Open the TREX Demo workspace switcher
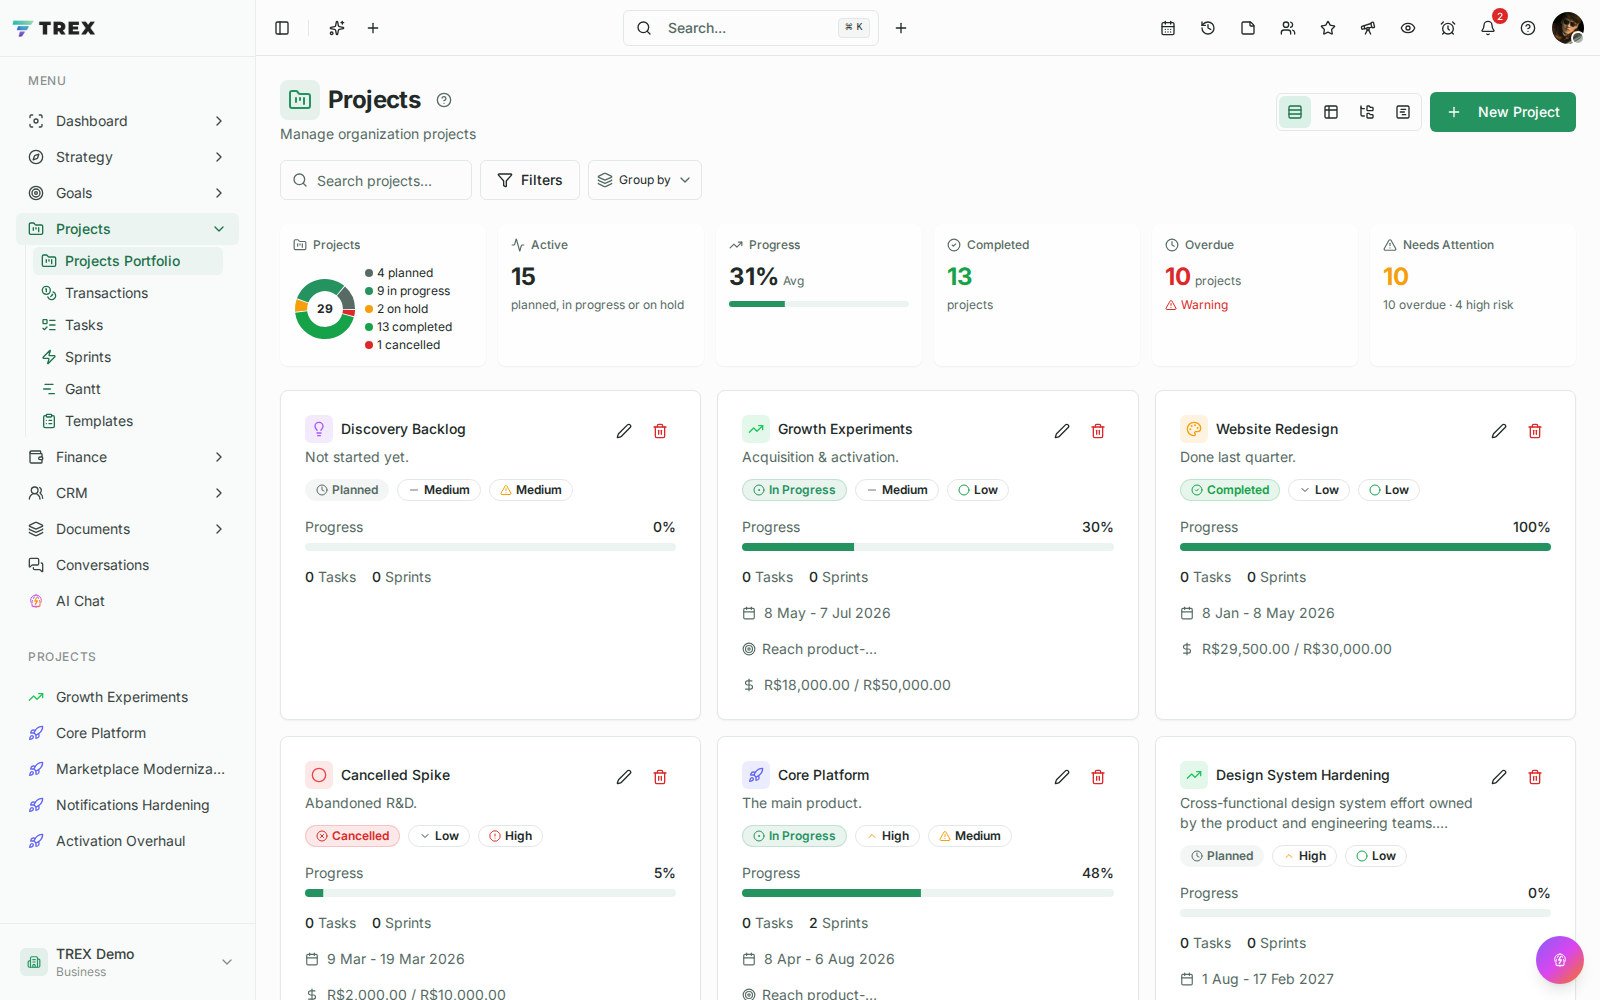The image size is (1600, 1000). [128, 962]
